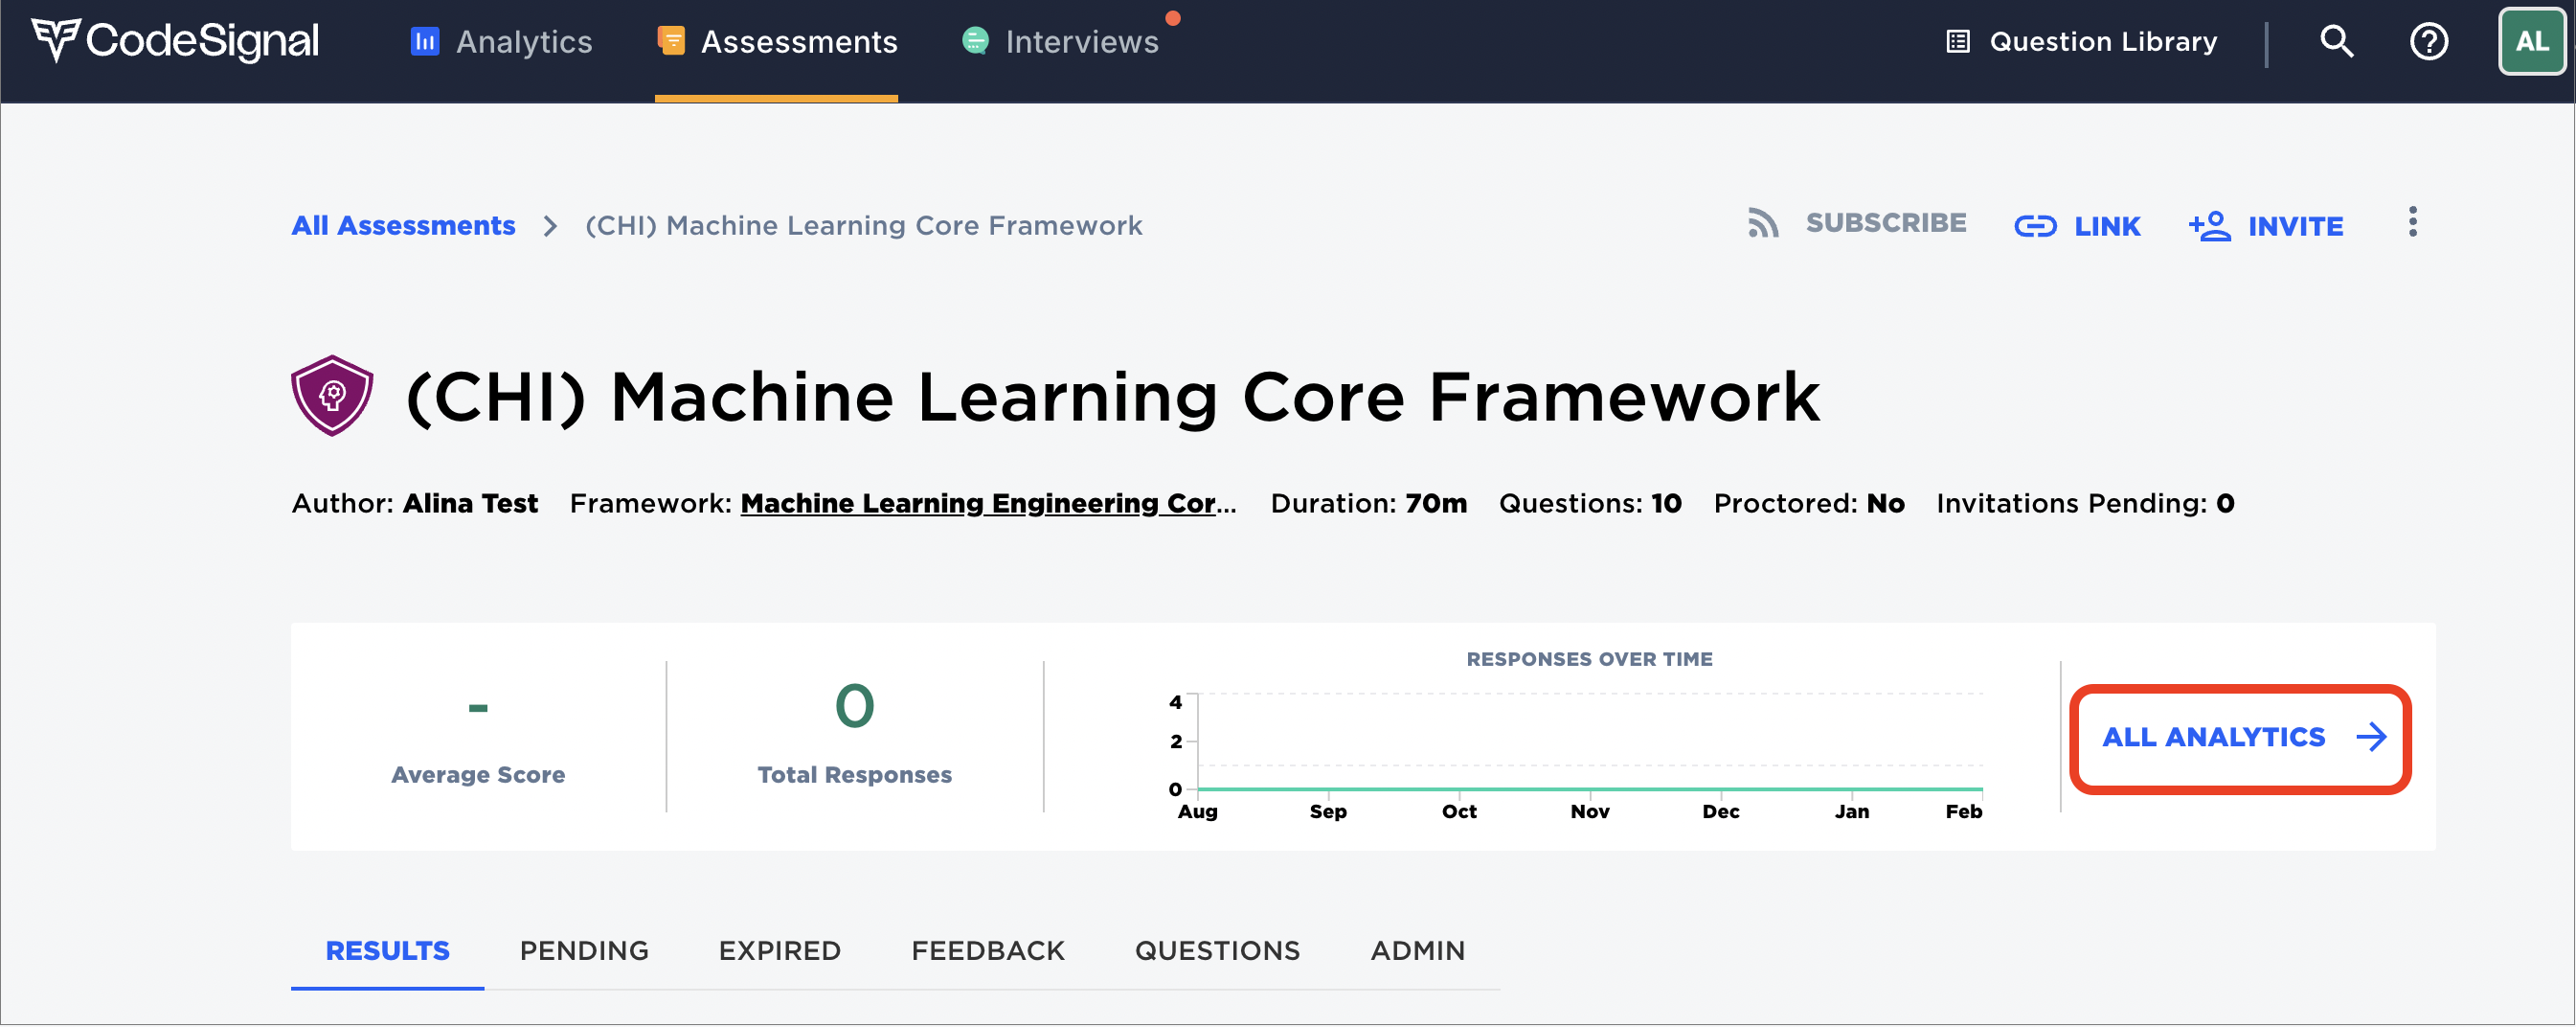Switch to the Feedback tab
This screenshot has height=1027, width=2576.
click(x=988, y=951)
